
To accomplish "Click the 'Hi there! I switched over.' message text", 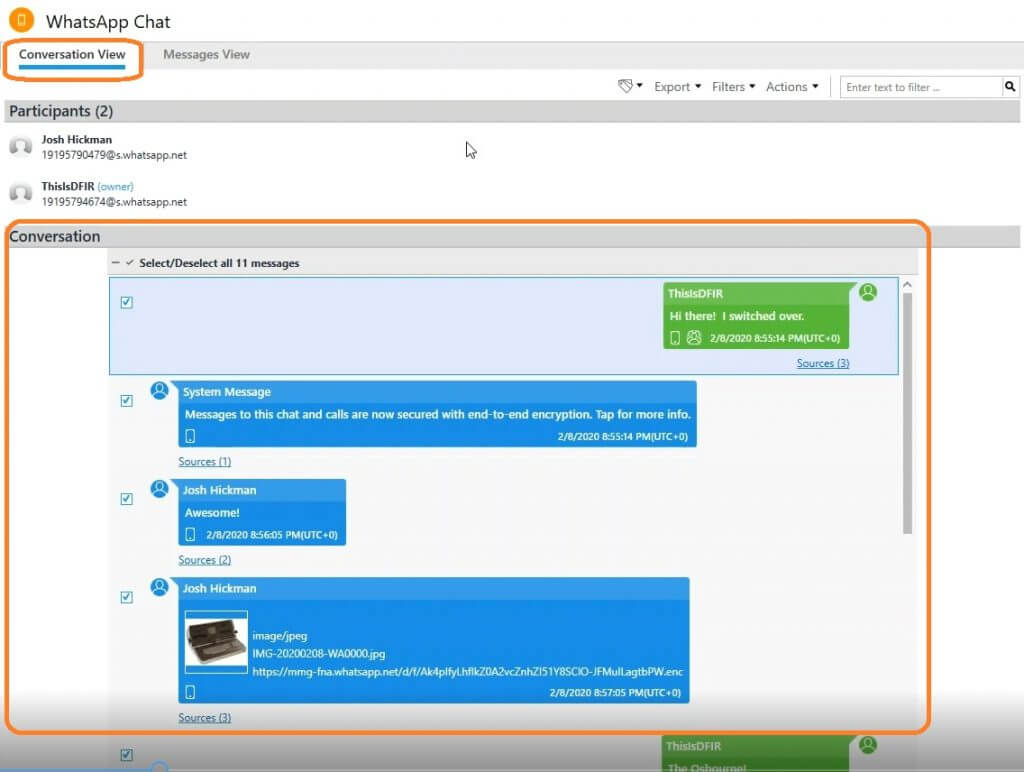I will click(x=737, y=316).
